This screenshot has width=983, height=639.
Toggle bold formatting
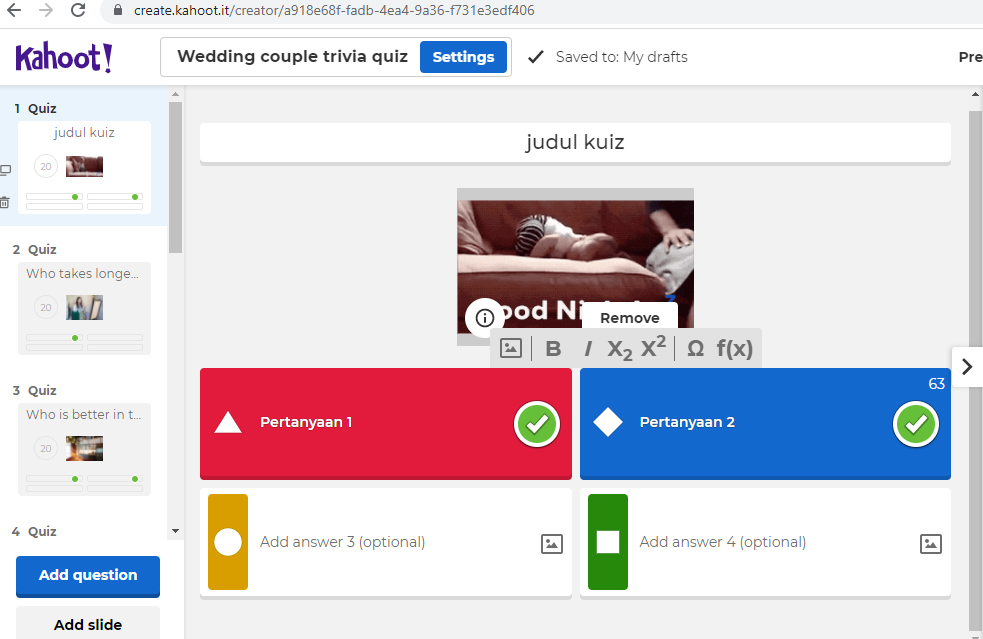tap(553, 349)
